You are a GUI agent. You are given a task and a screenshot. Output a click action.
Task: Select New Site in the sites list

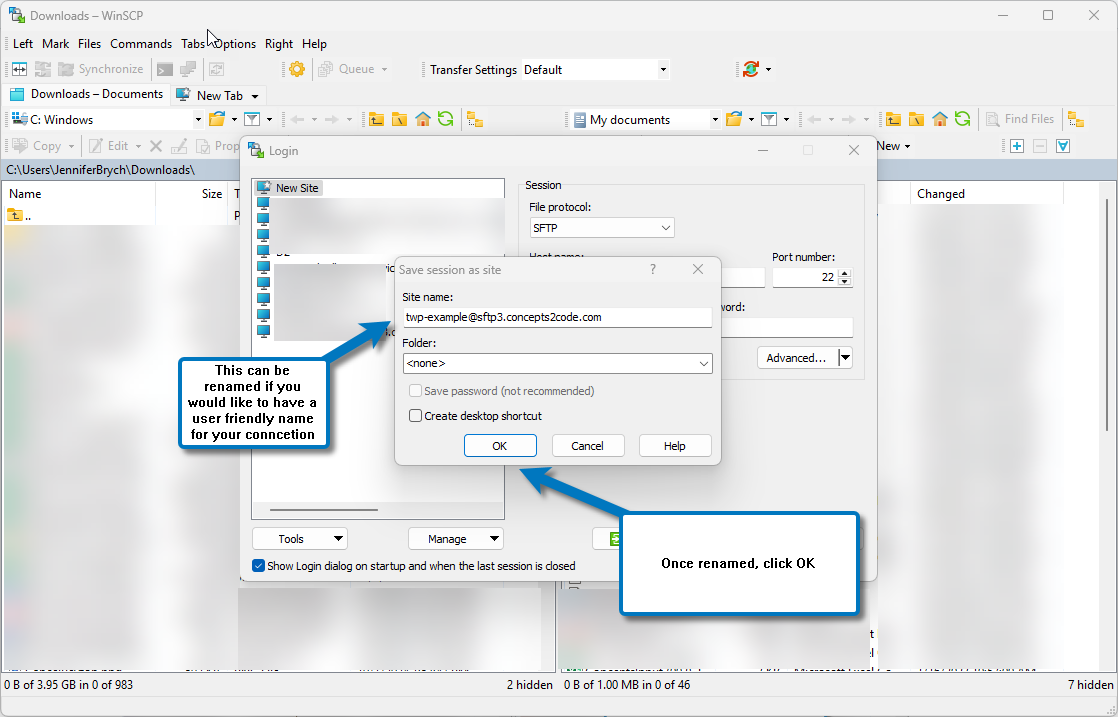289,188
